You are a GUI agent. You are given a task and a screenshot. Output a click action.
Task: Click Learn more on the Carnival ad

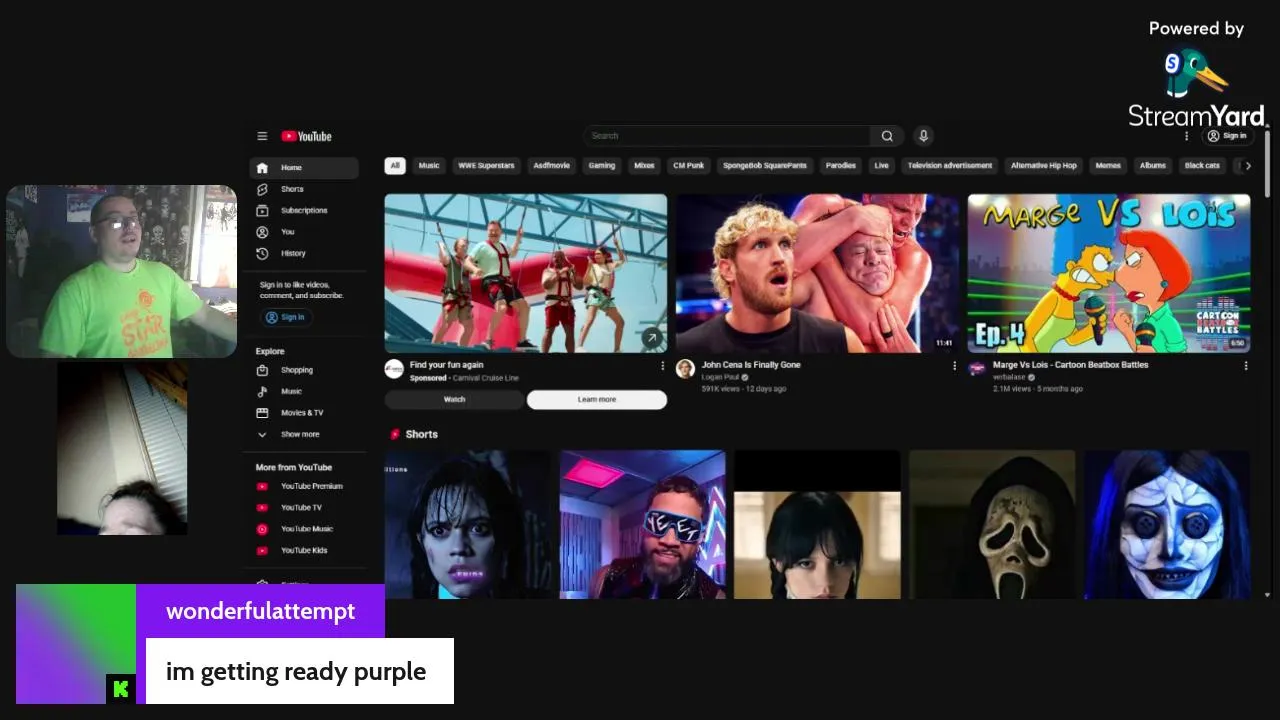(597, 400)
